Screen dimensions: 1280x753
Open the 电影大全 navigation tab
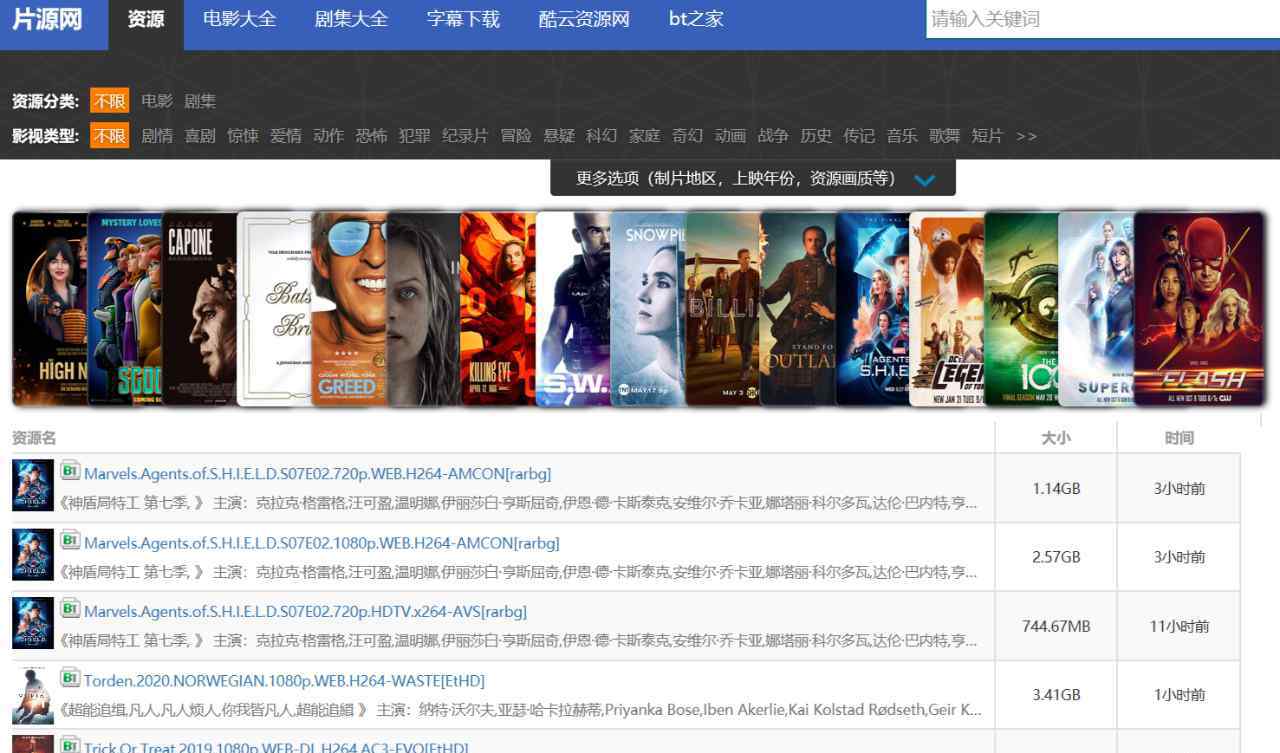(239, 19)
